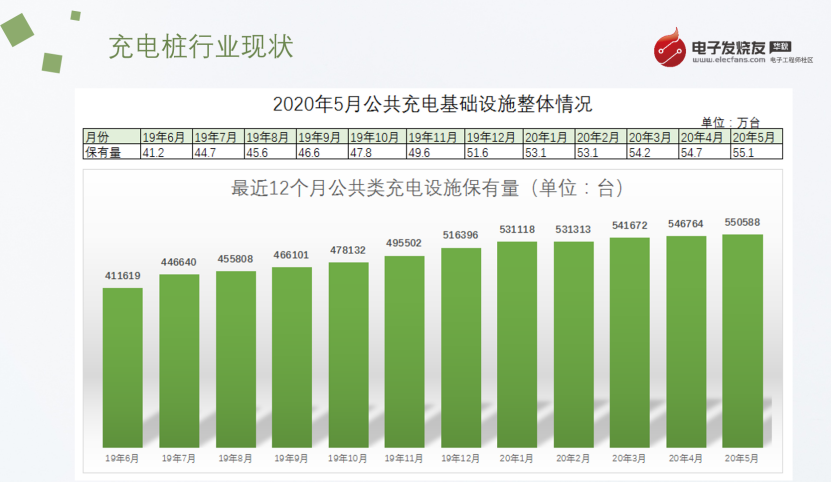Click the 电子发烧友 brand name text

729,46
